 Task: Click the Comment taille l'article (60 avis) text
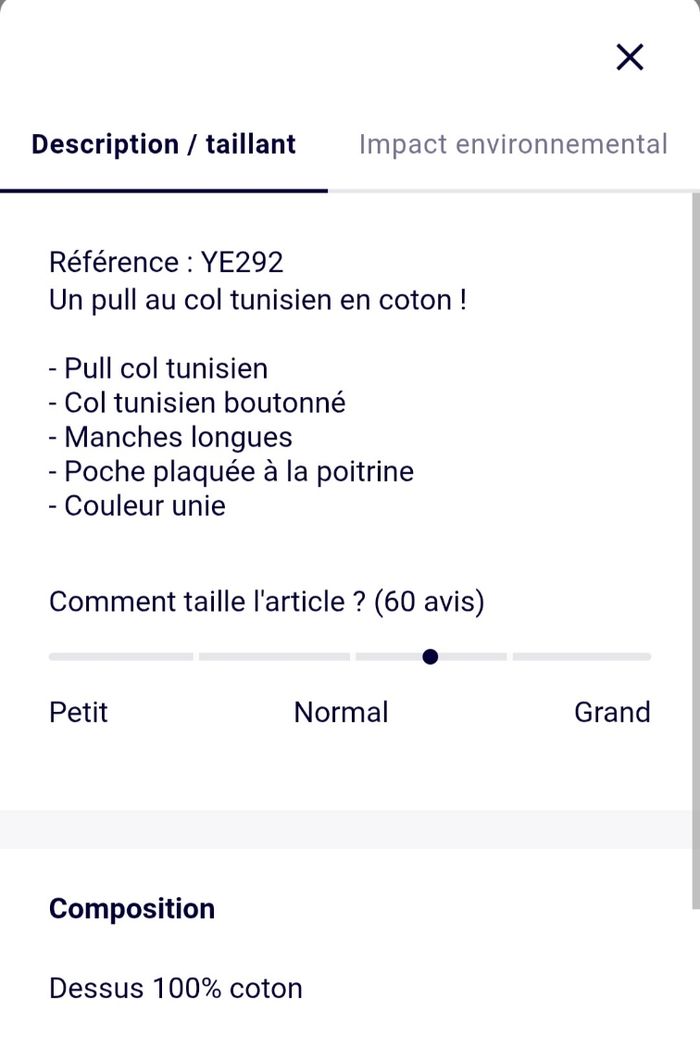266,602
